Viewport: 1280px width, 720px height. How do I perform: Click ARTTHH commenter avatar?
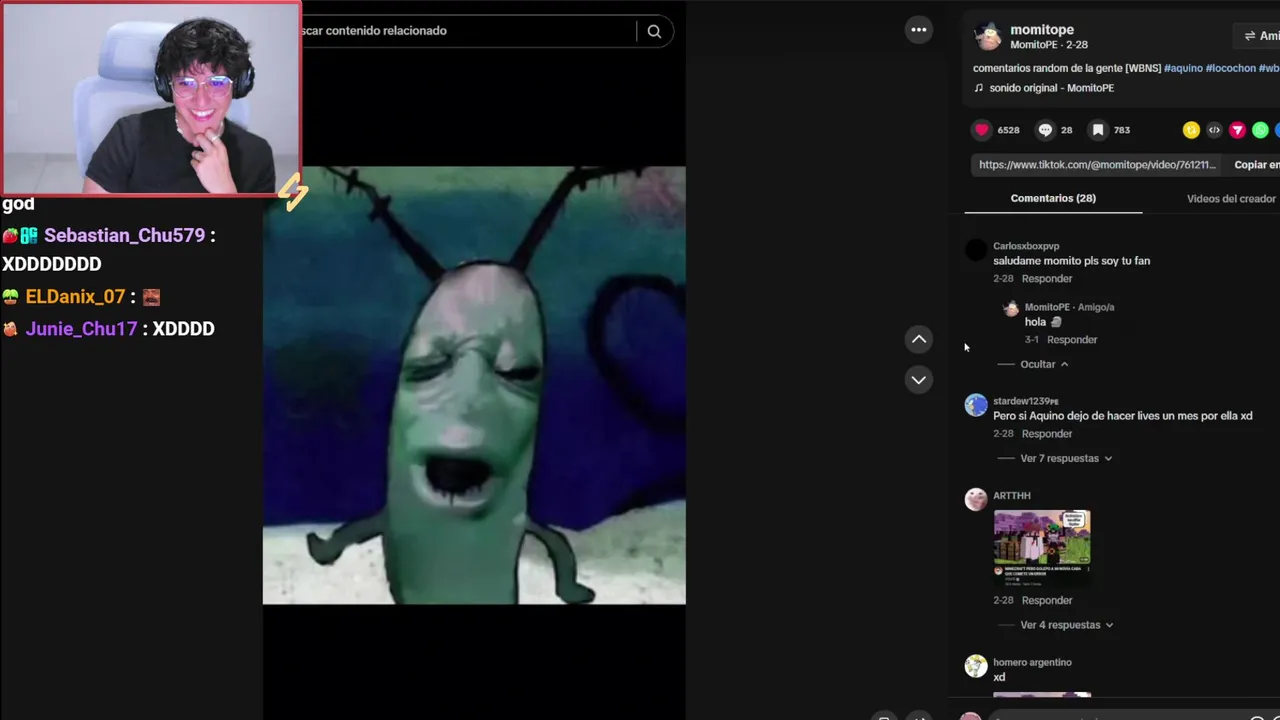tap(976, 500)
